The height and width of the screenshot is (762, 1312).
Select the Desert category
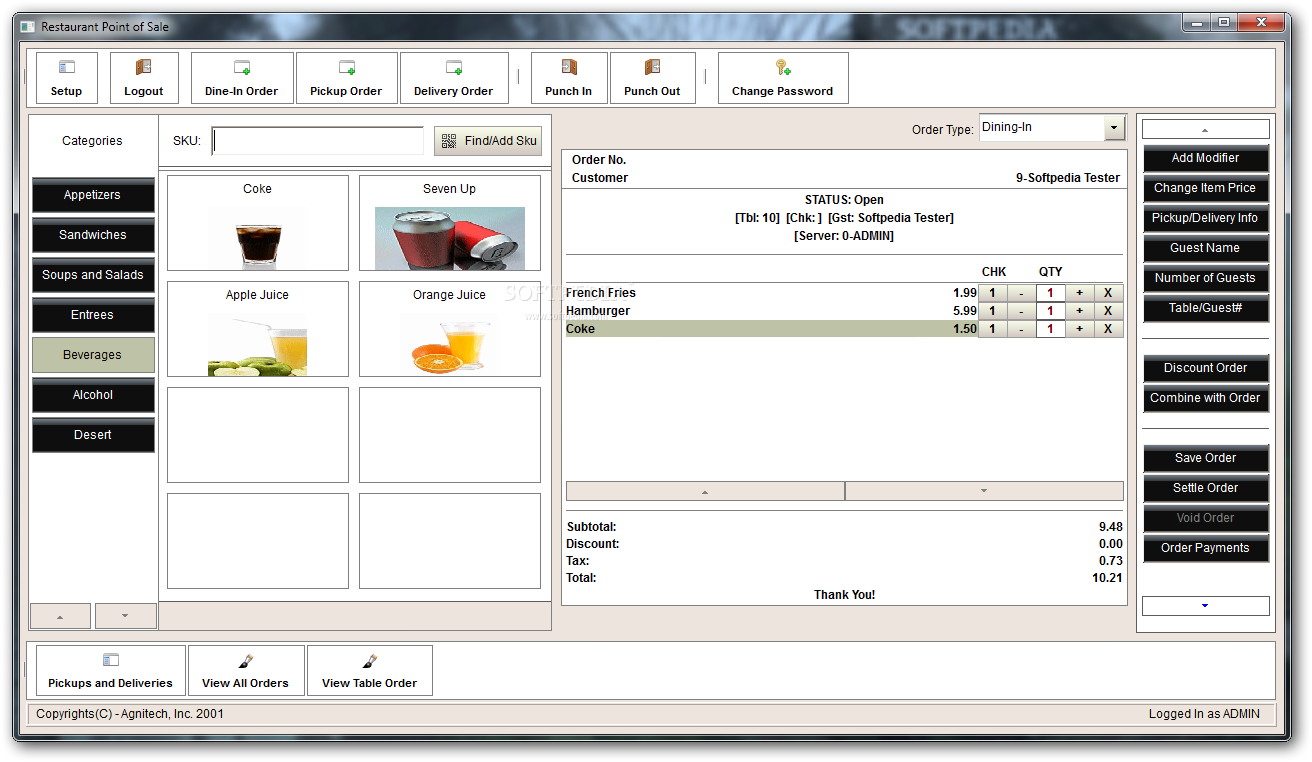[93, 435]
